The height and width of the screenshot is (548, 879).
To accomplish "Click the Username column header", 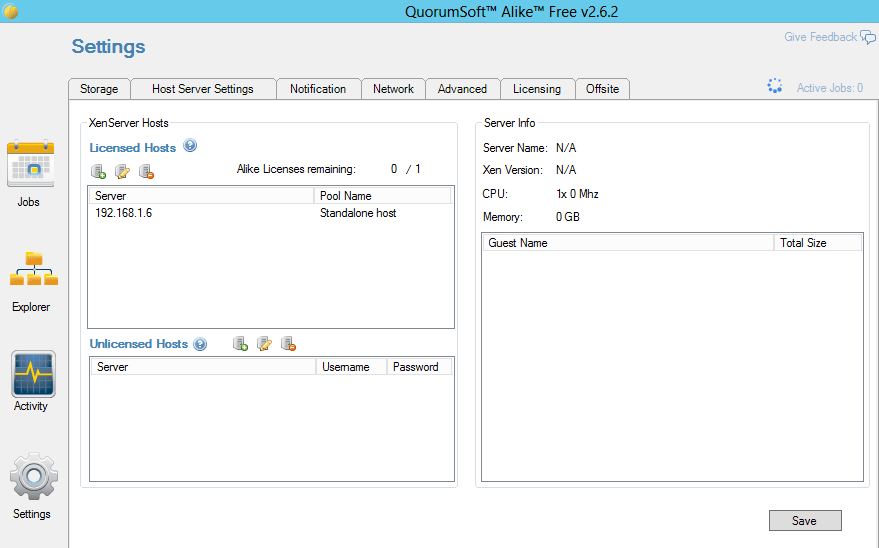I will tap(351, 367).
